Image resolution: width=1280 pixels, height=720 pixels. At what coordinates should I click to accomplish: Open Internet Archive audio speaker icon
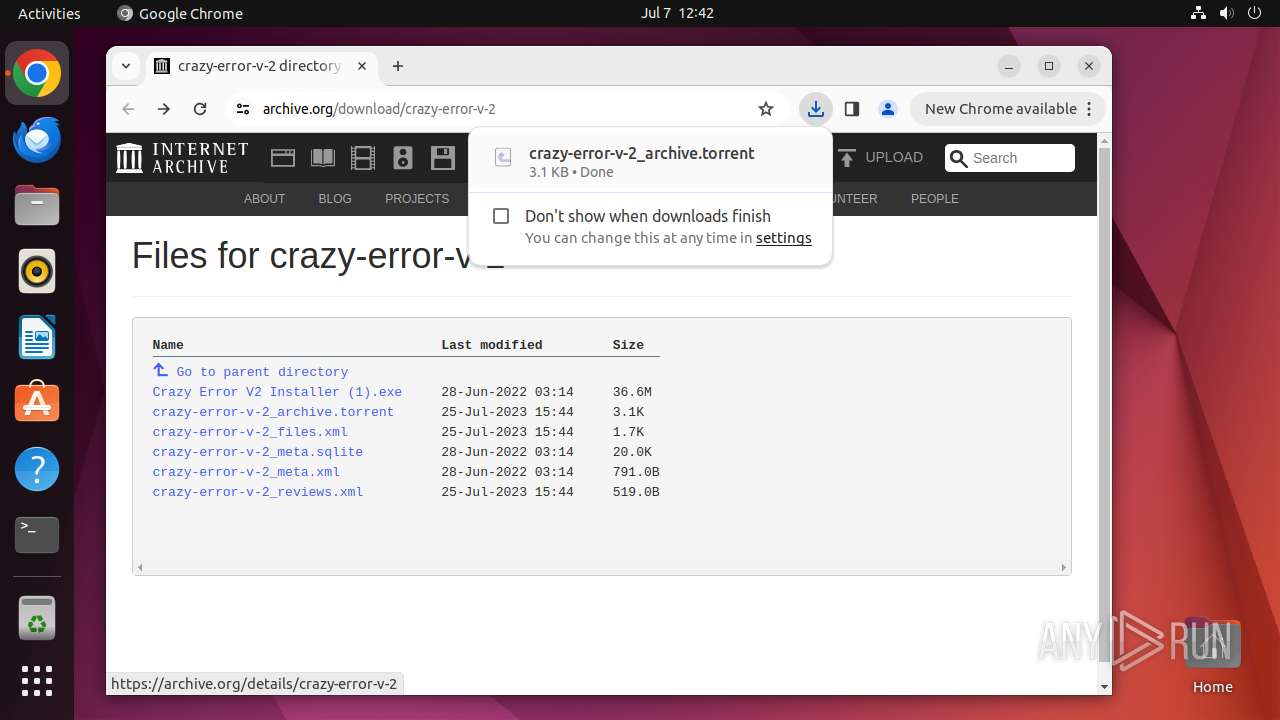tap(403, 158)
